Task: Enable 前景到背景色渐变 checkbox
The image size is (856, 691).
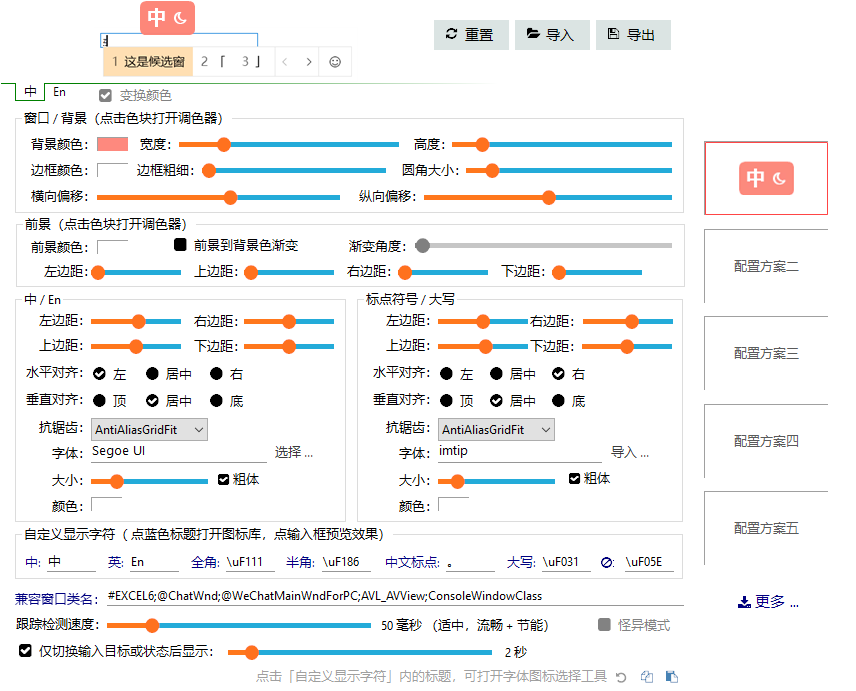Action: [x=181, y=245]
